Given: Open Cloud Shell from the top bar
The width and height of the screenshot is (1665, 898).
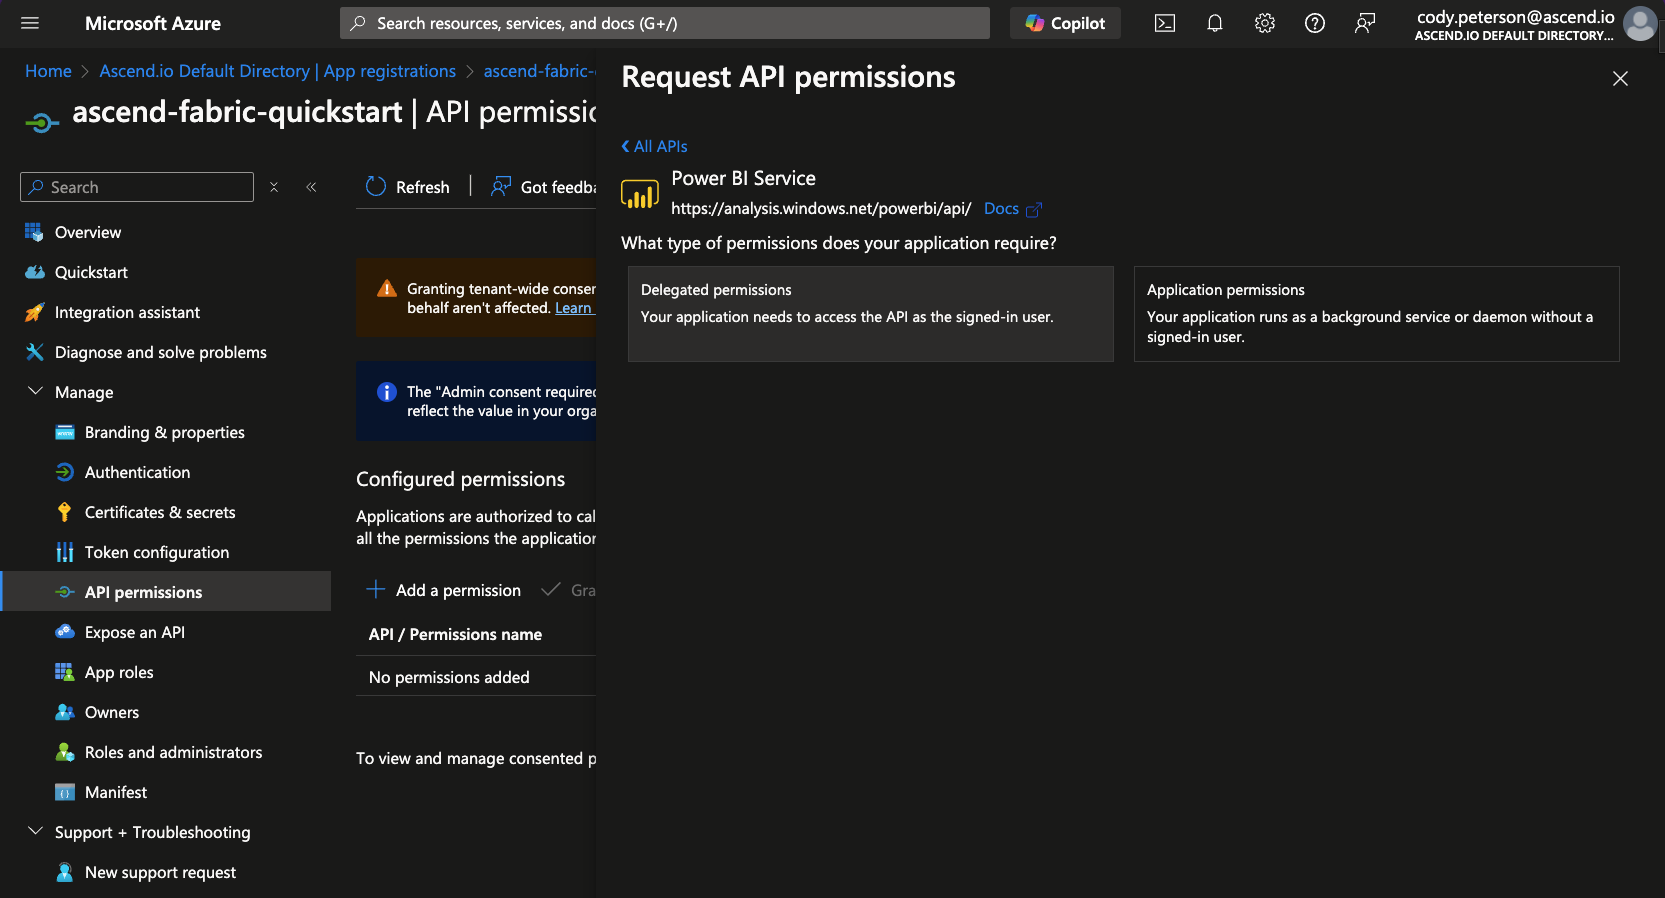Looking at the screenshot, I should (1165, 23).
